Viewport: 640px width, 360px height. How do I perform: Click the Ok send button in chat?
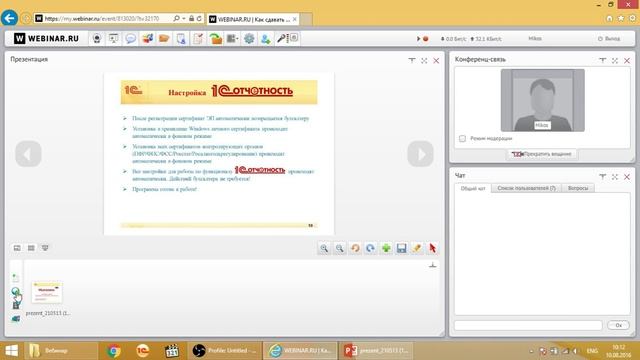[x=618, y=325]
